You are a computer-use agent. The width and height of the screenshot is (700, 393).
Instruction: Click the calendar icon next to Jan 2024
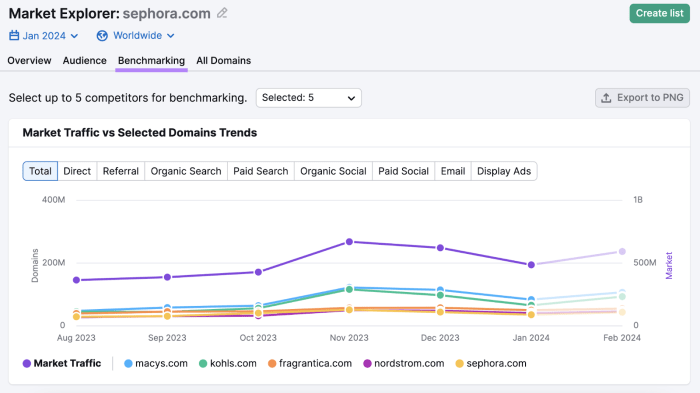click(x=14, y=35)
